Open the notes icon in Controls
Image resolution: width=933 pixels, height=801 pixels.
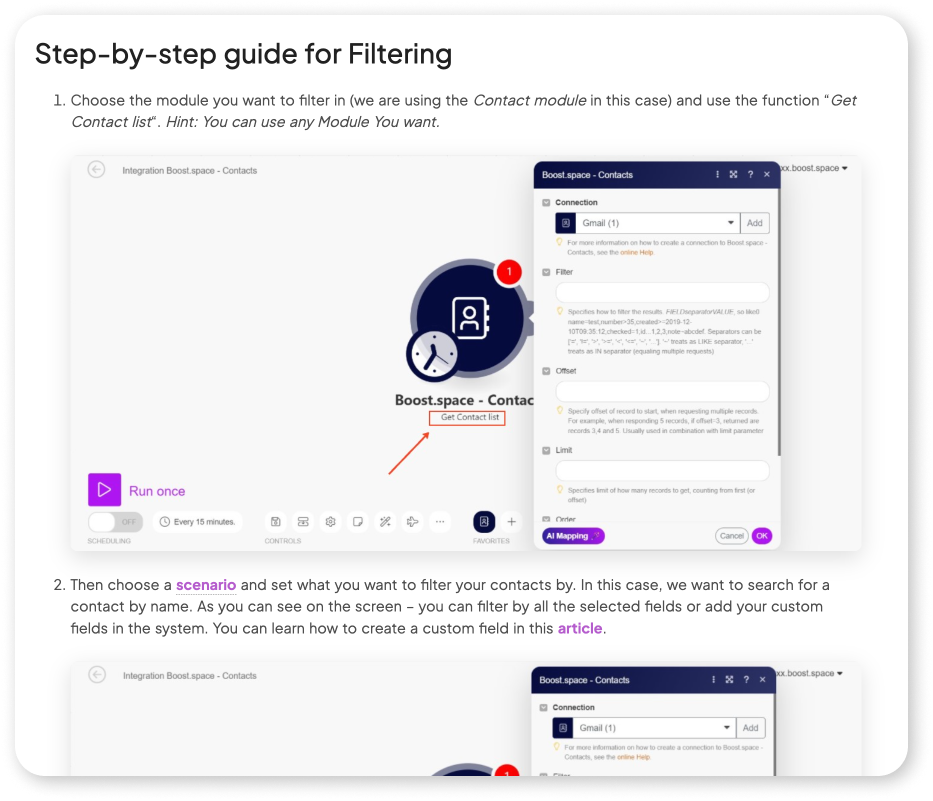(357, 521)
